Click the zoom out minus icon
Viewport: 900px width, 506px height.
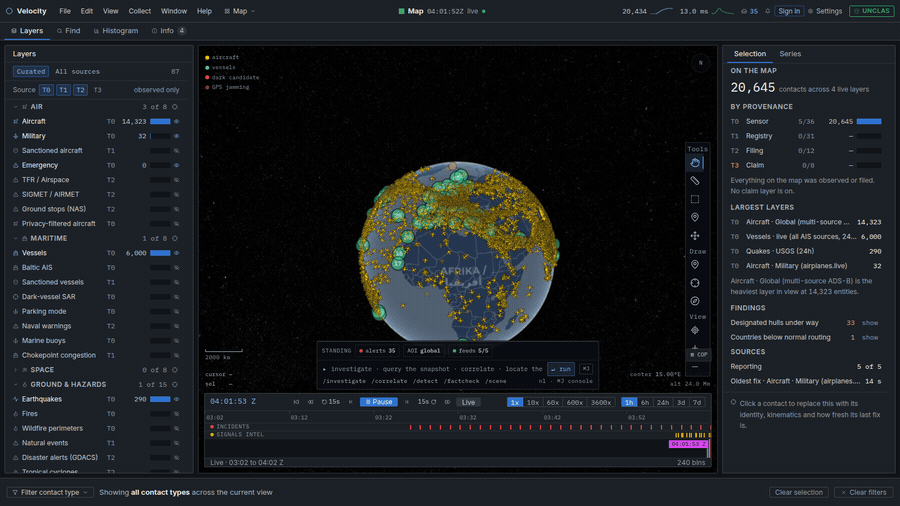(695, 367)
